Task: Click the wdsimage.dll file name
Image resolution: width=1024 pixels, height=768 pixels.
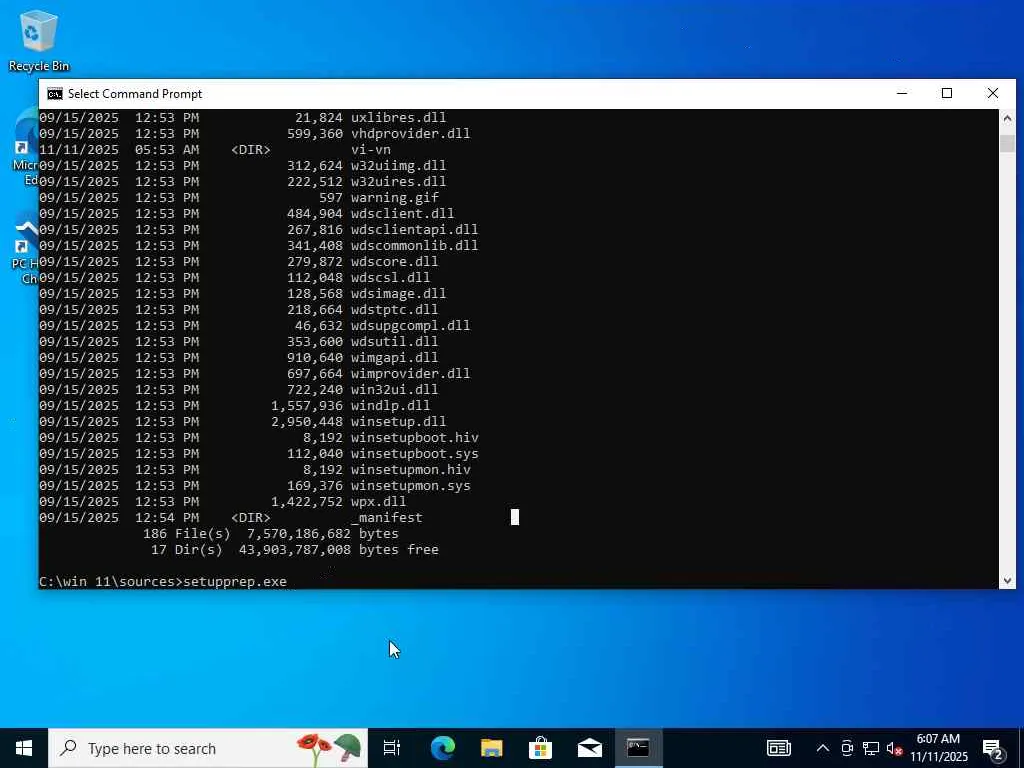Action: point(398,293)
